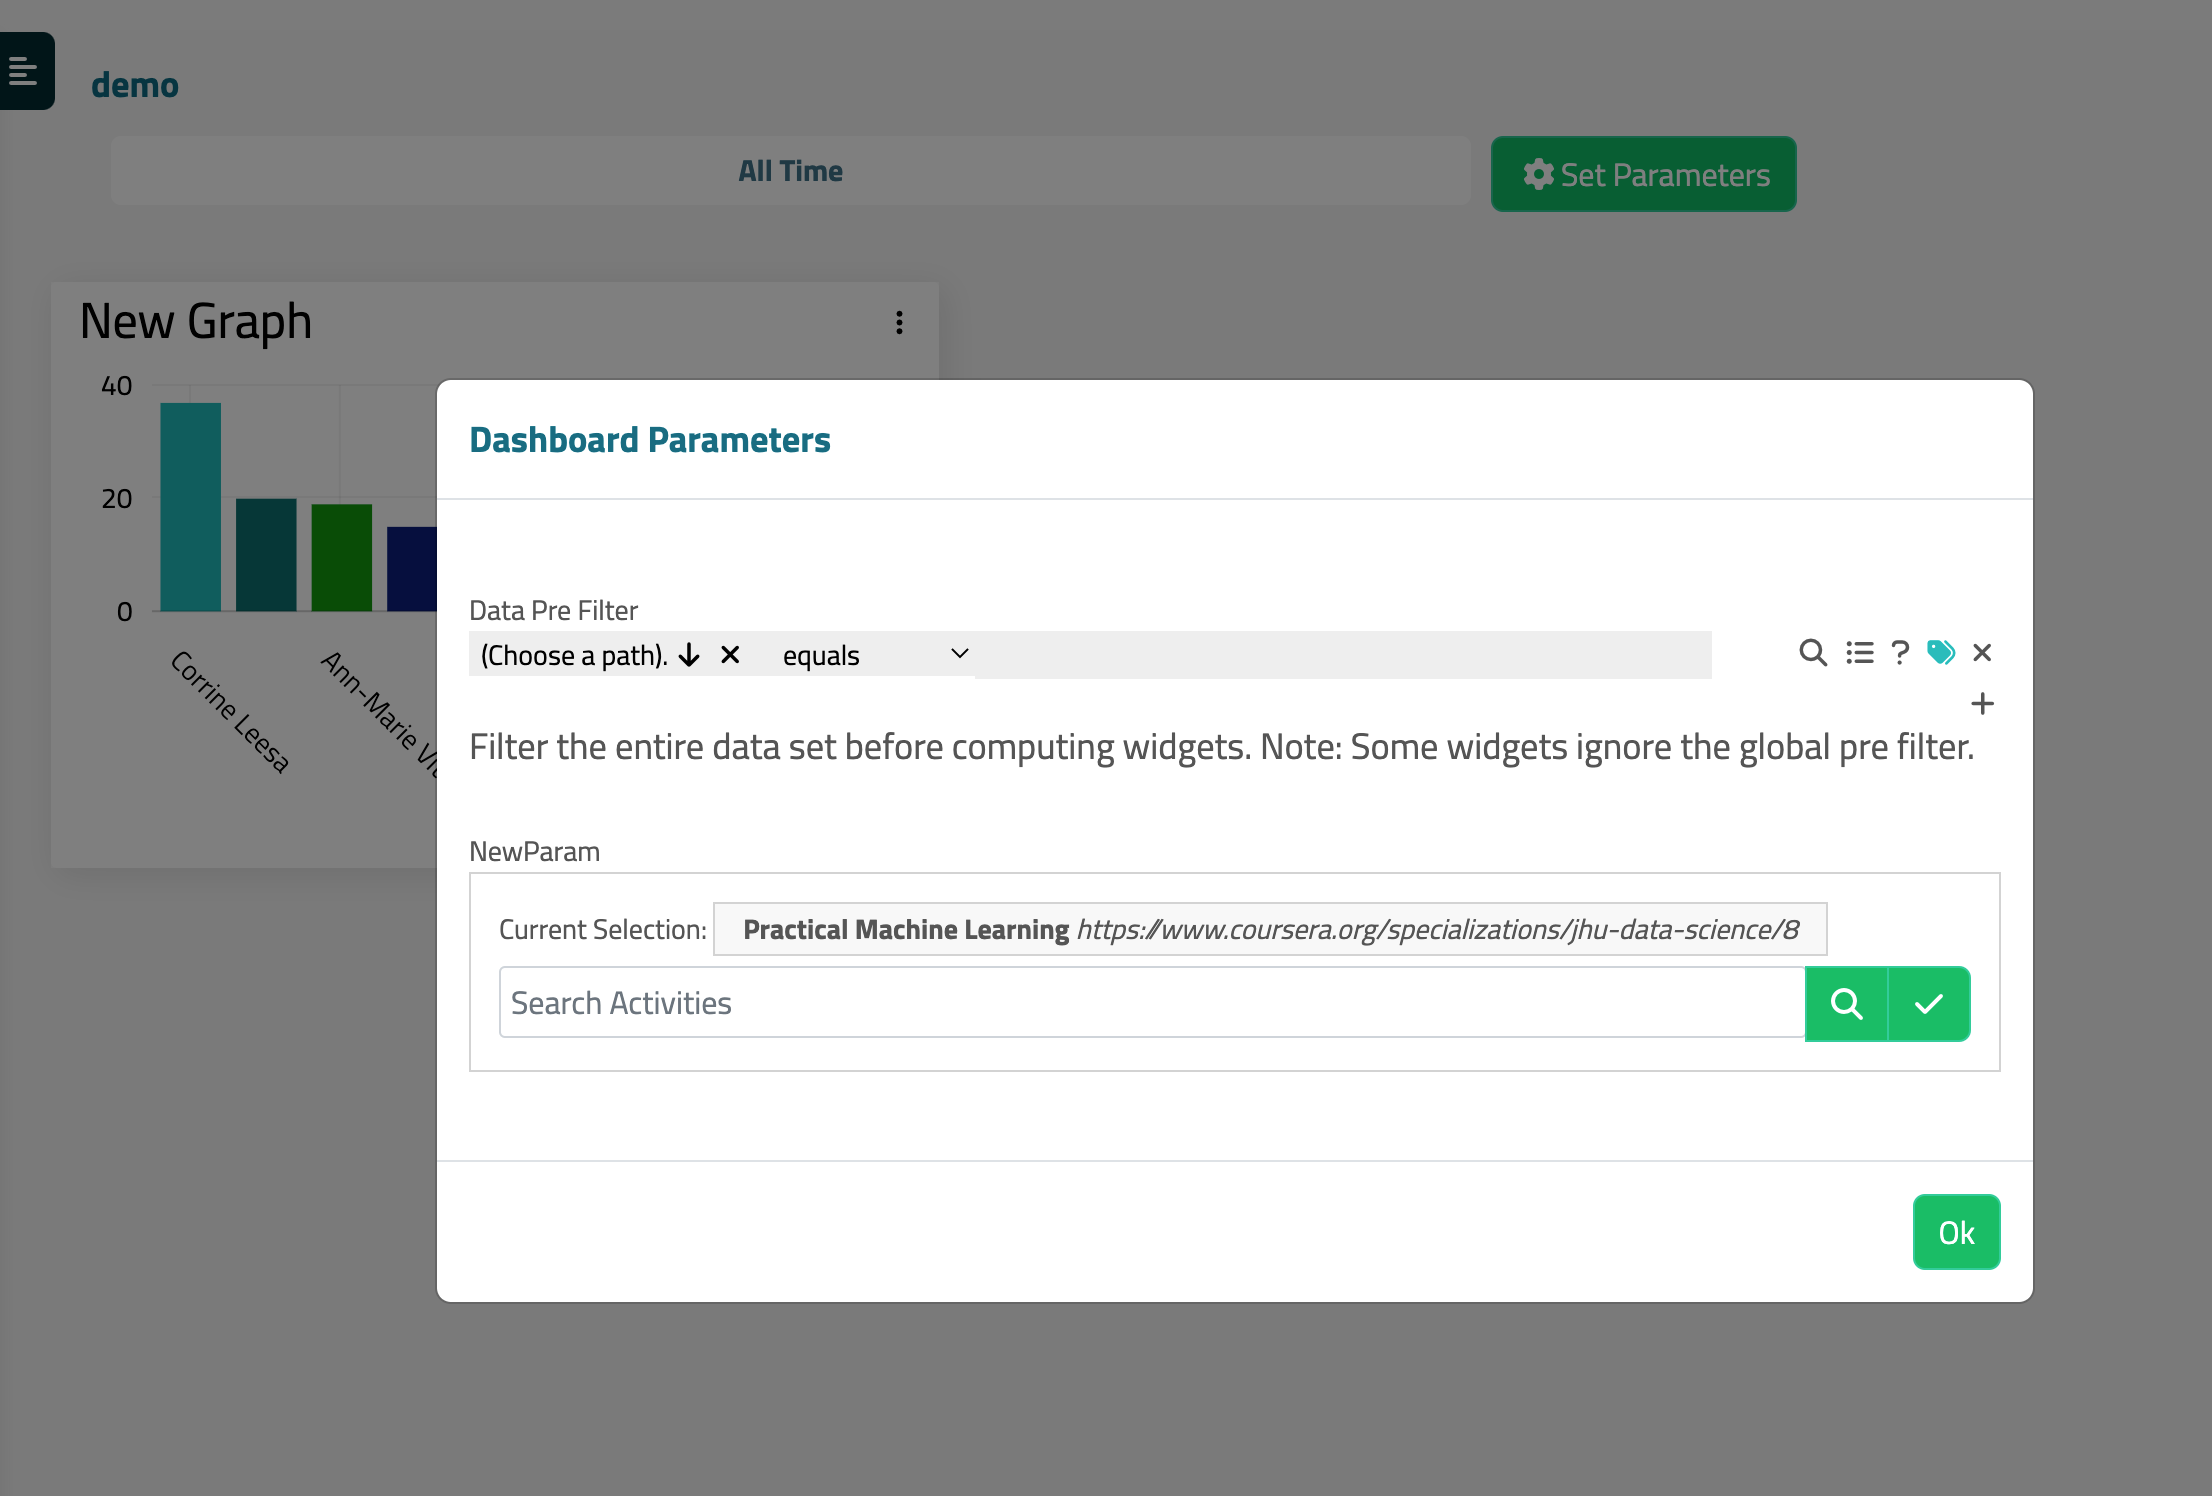This screenshot has height=1496, width=2212.
Task: Click the hamburger sidebar menu icon
Action: tap(23, 71)
